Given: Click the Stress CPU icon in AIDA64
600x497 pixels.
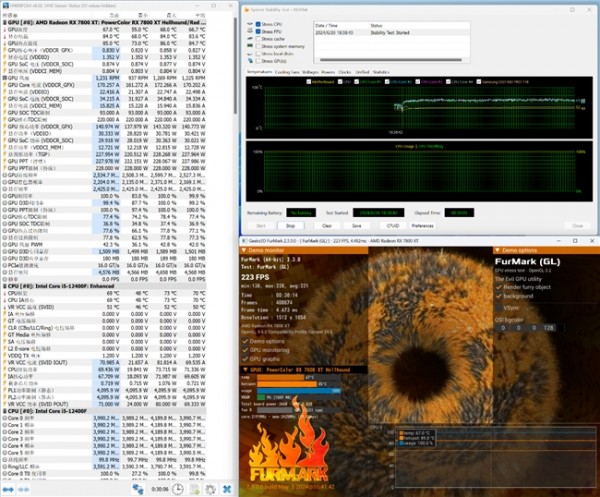Looking at the screenshot, I should click(x=250, y=24).
